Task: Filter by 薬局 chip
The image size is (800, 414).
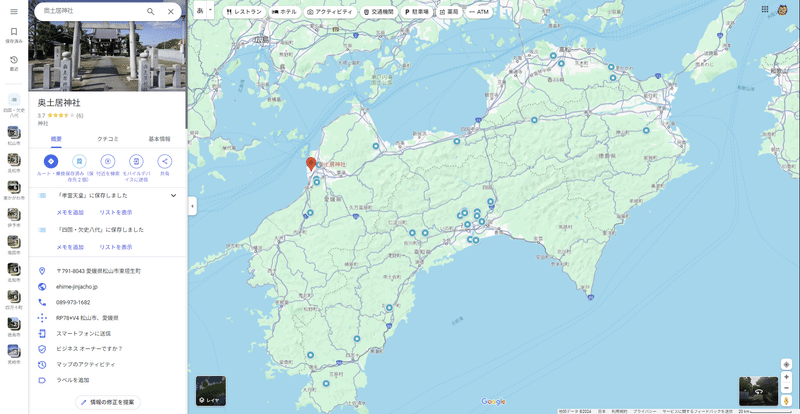Action: 449,11
